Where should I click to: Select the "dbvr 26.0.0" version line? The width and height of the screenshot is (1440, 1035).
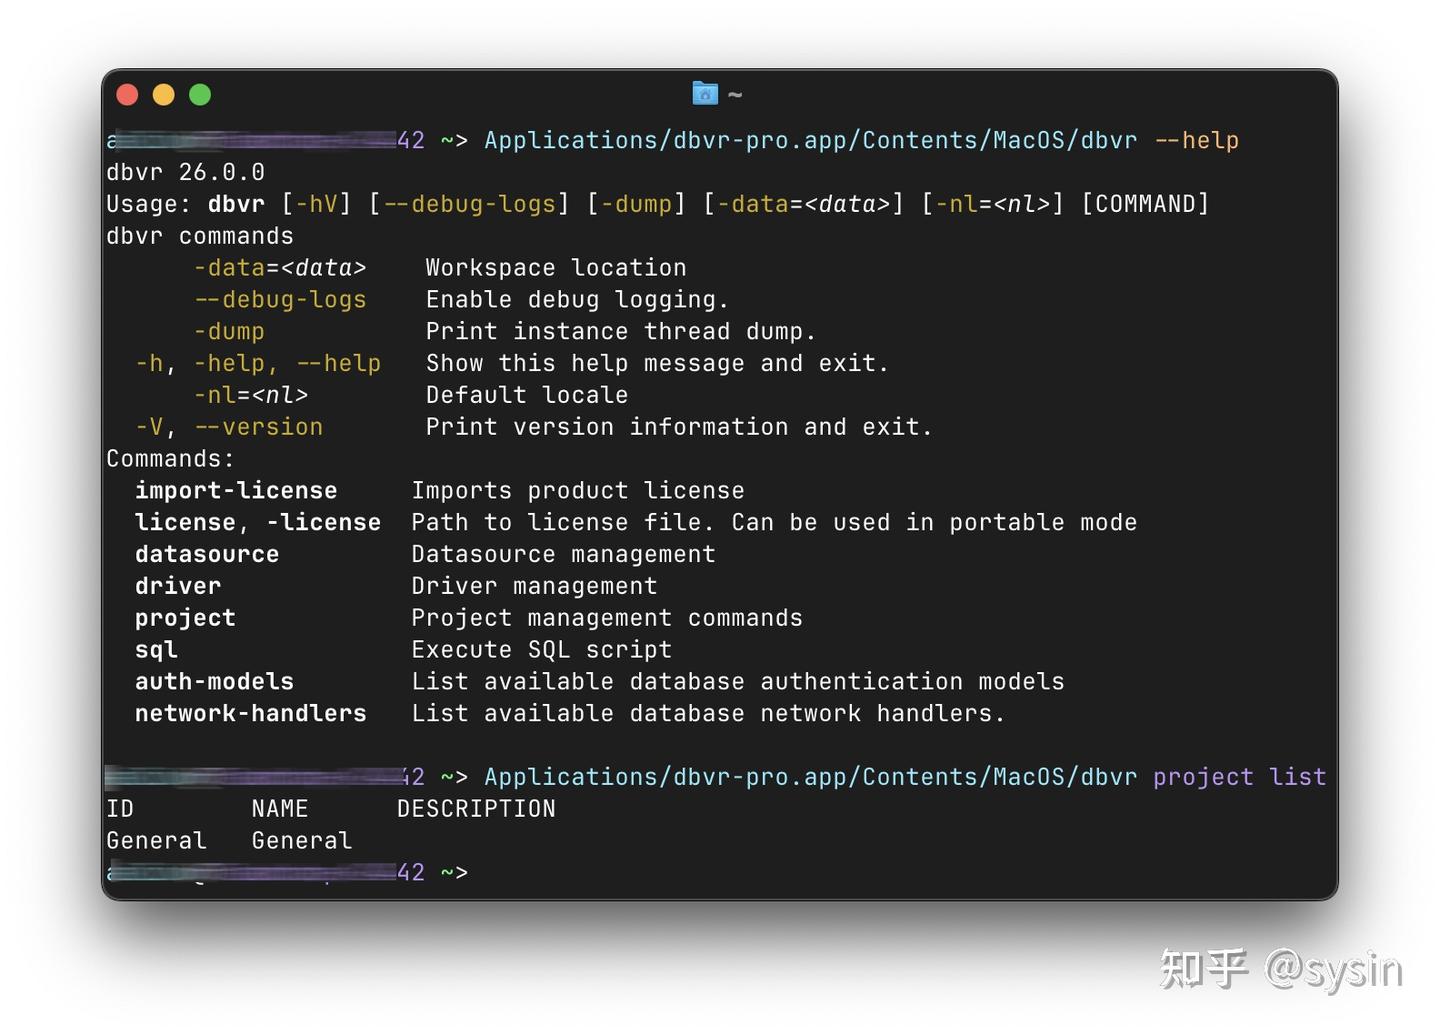[x=185, y=172]
